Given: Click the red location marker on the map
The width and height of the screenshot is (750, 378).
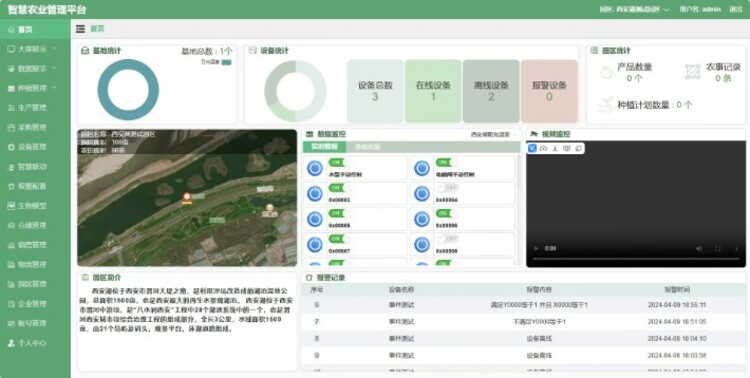Looking at the screenshot, I should tap(187, 198).
